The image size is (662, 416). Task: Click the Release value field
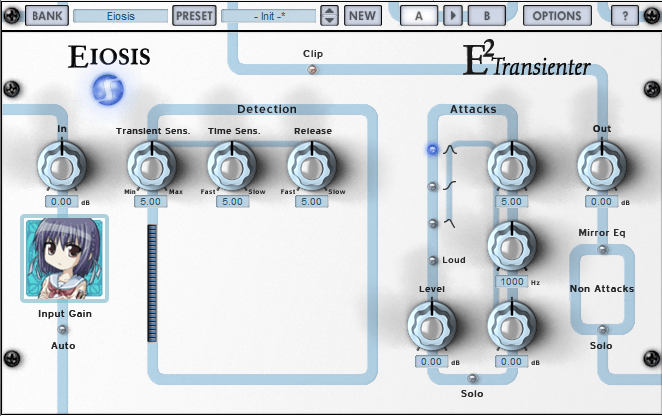coord(312,202)
